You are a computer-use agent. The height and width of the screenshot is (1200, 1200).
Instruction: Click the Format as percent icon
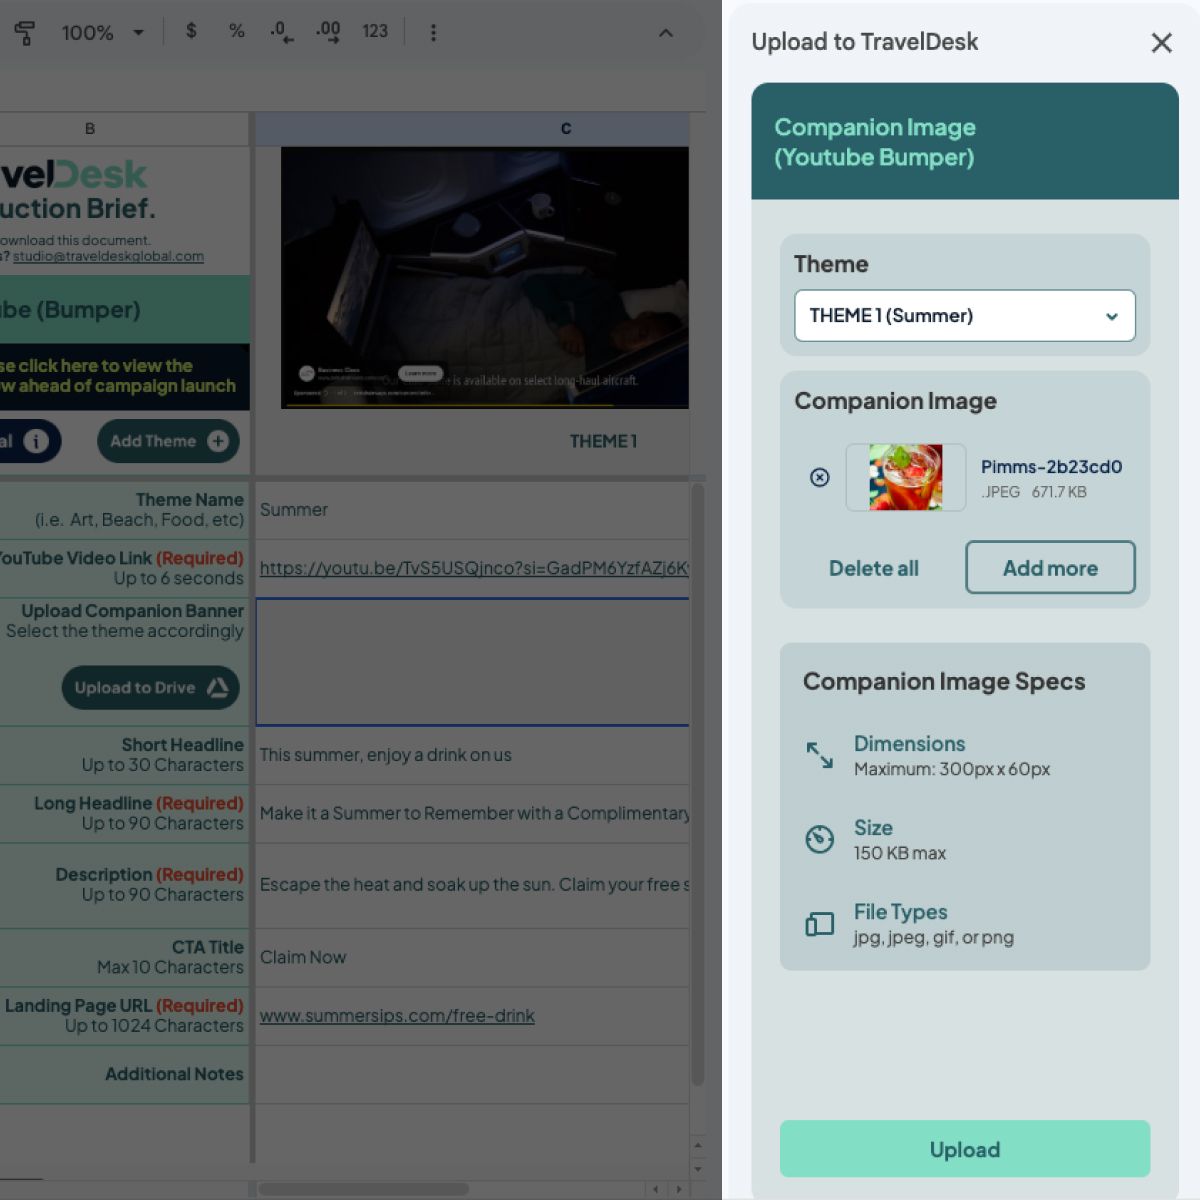click(x=236, y=31)
